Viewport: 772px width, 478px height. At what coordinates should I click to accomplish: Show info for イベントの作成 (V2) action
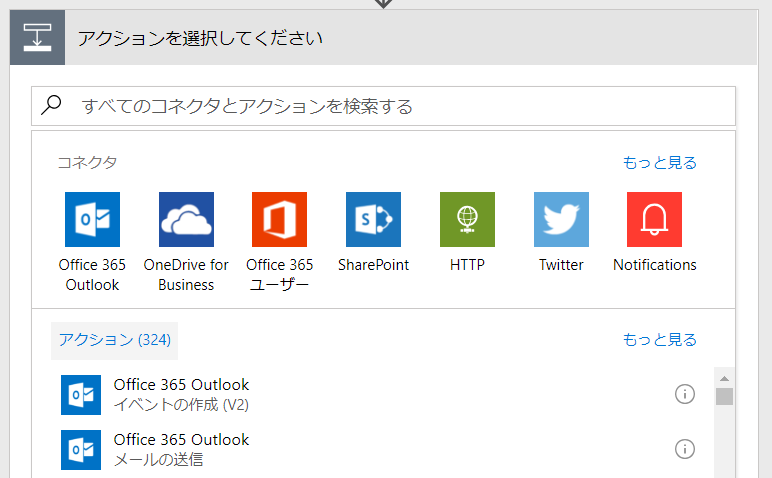tap(684, 394)
